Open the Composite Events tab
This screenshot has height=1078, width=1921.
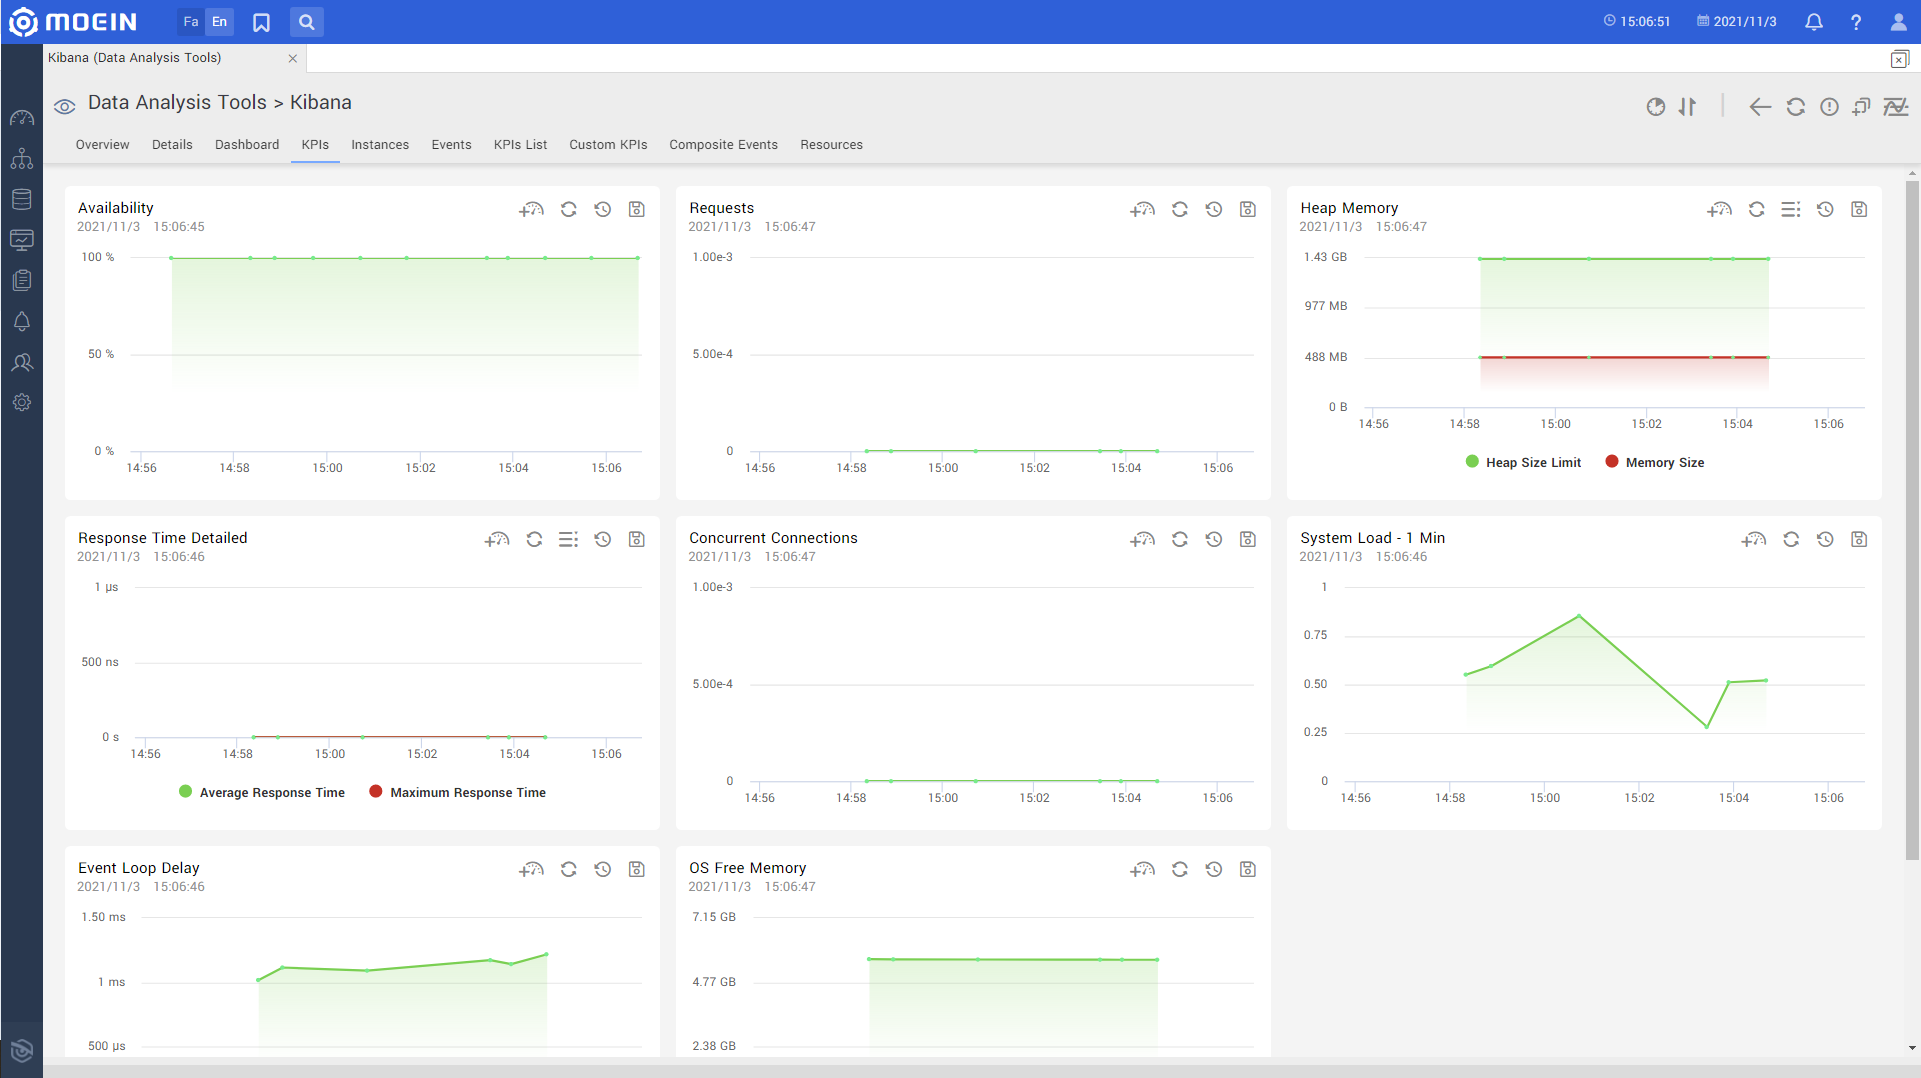723,145
